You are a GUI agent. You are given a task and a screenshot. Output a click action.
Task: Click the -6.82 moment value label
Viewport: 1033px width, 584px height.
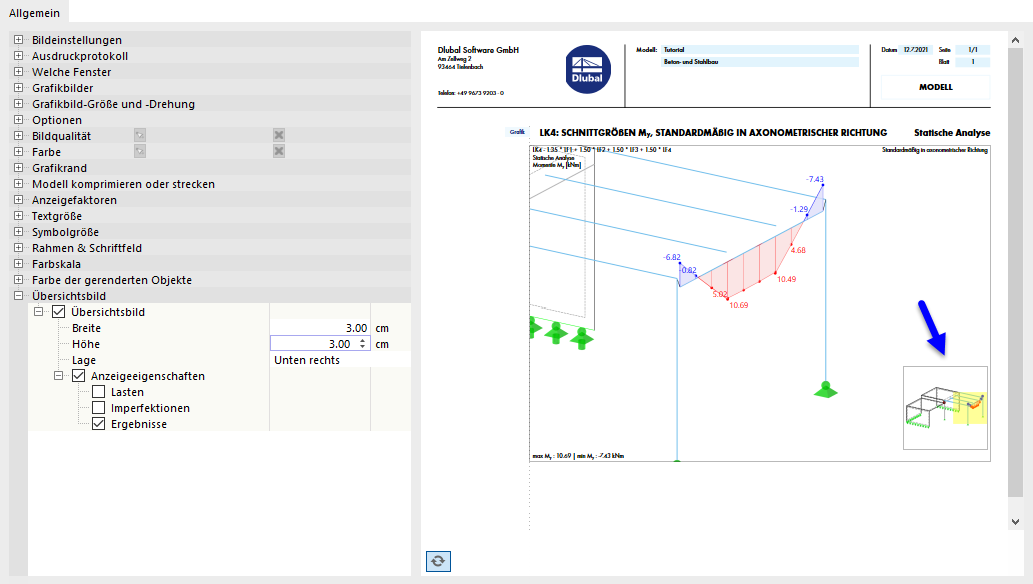[x=672, y=257]
